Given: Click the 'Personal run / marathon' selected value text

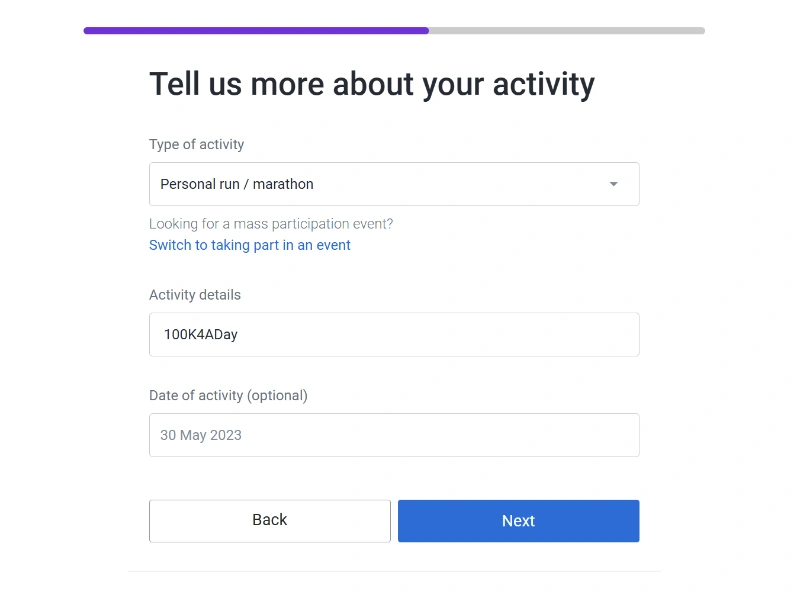Looking at the screenshot, I should 237,184.
